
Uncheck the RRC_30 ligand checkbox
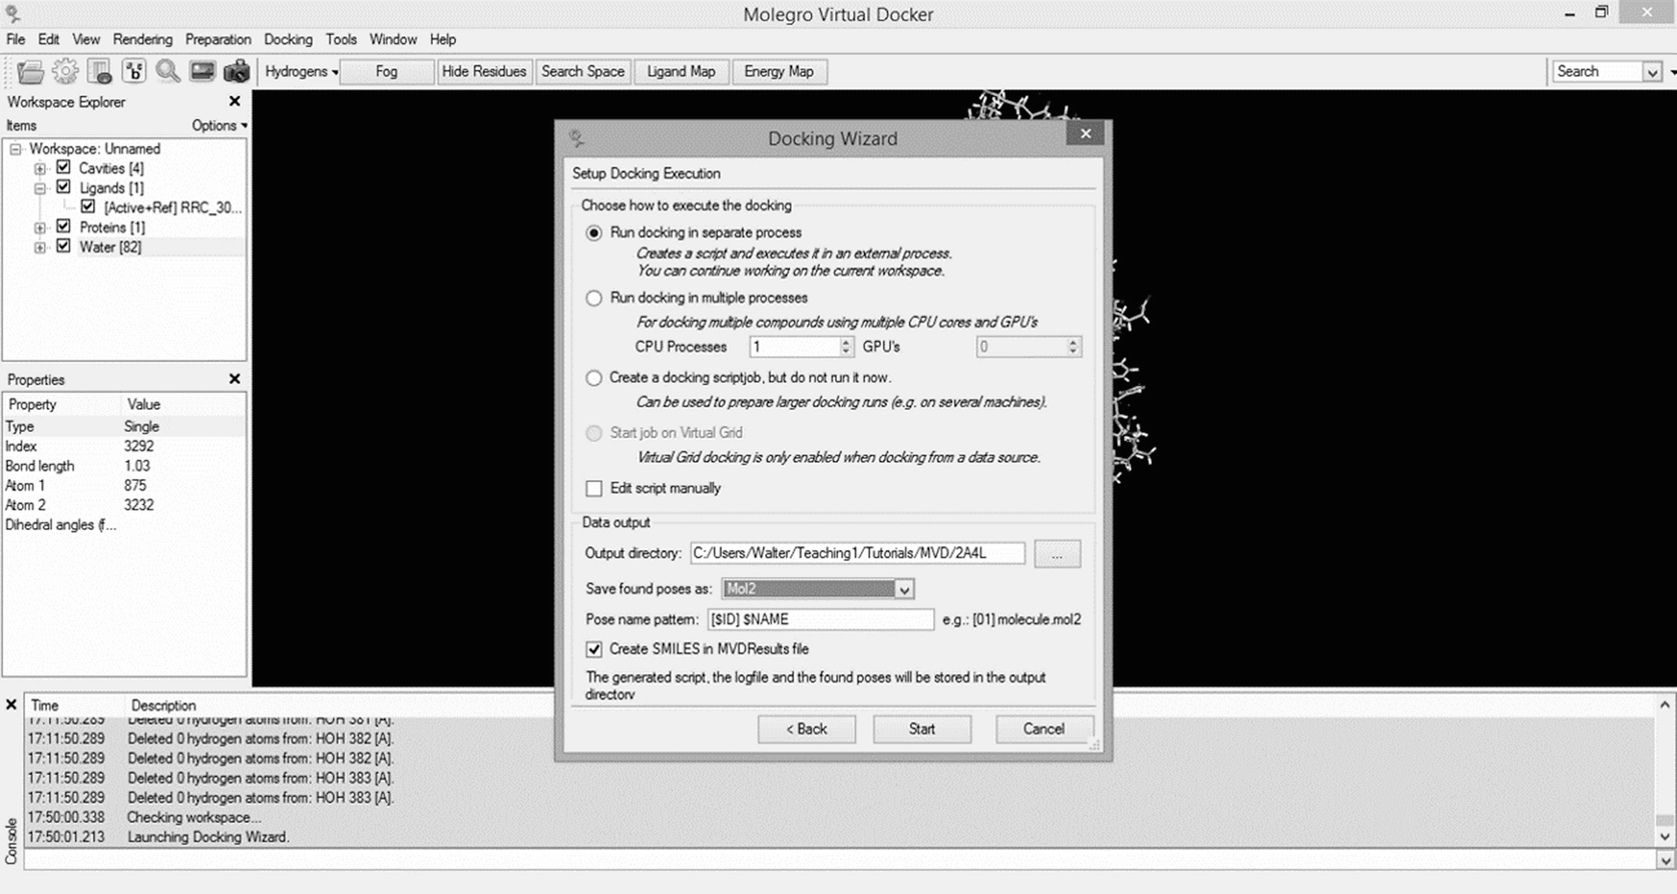pyautogui.click(x=88, y=207)
